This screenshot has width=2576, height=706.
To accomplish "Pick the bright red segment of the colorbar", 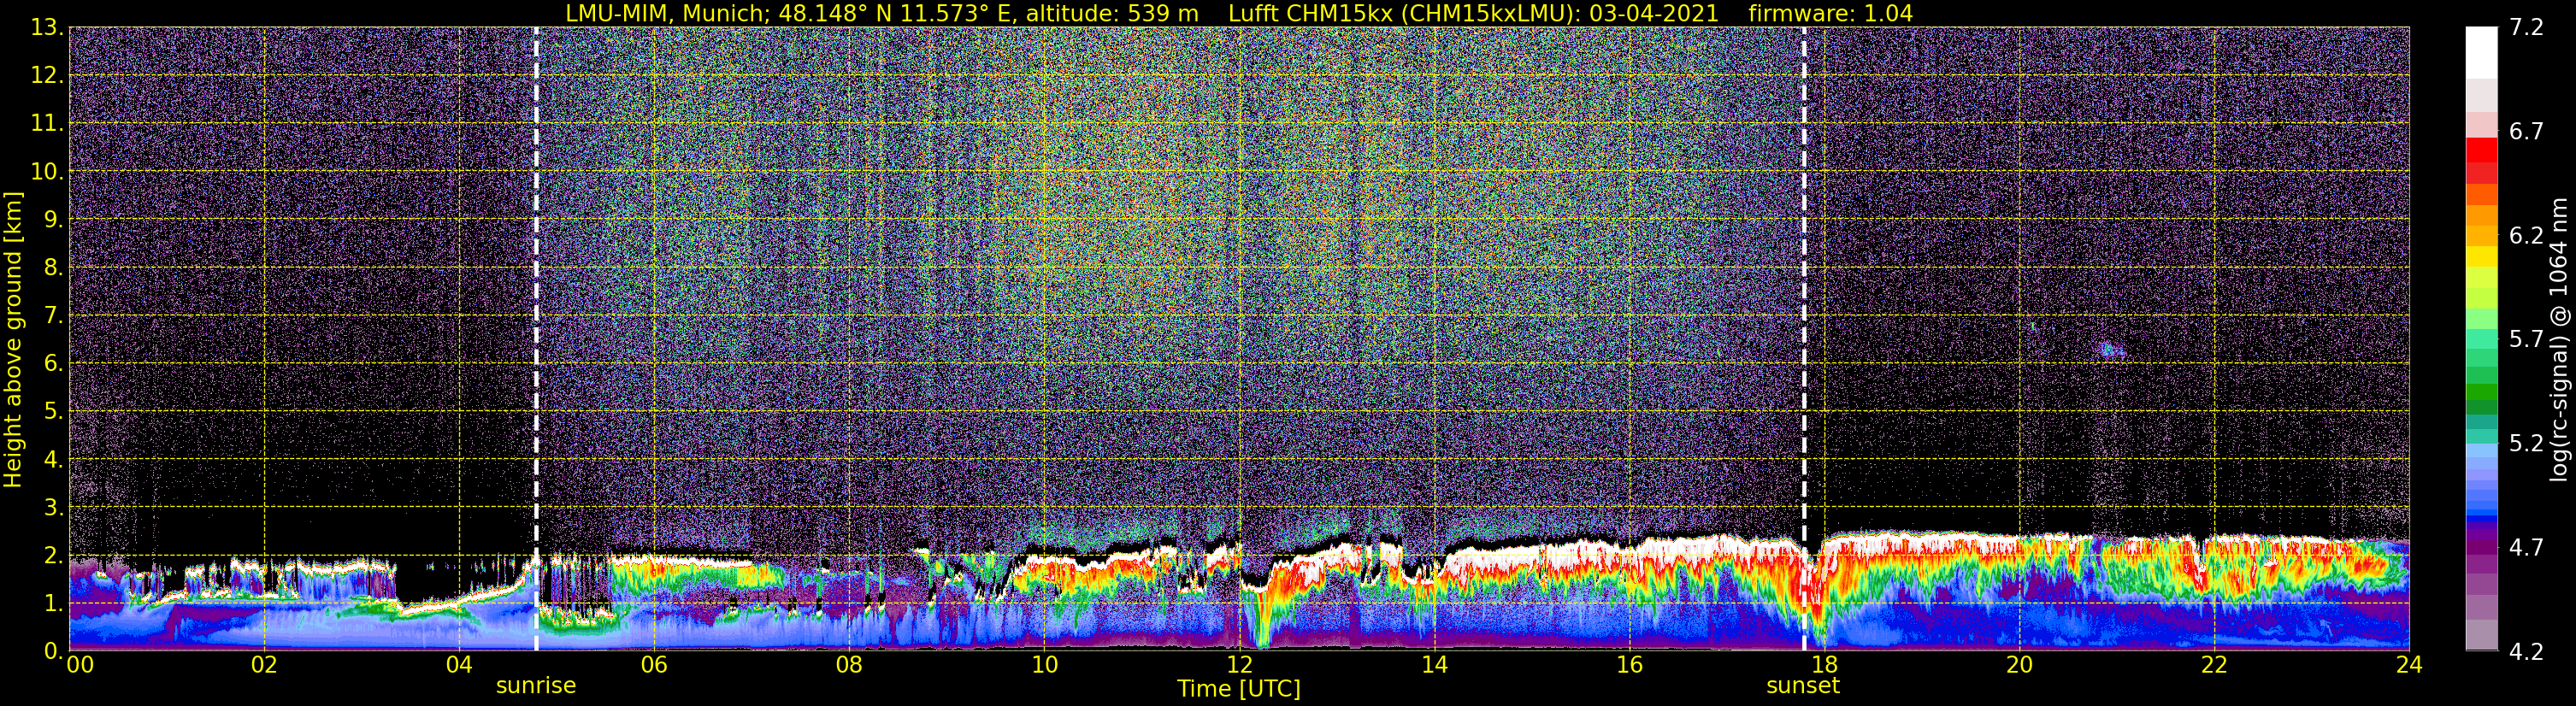I will (x=2481, y=150).
